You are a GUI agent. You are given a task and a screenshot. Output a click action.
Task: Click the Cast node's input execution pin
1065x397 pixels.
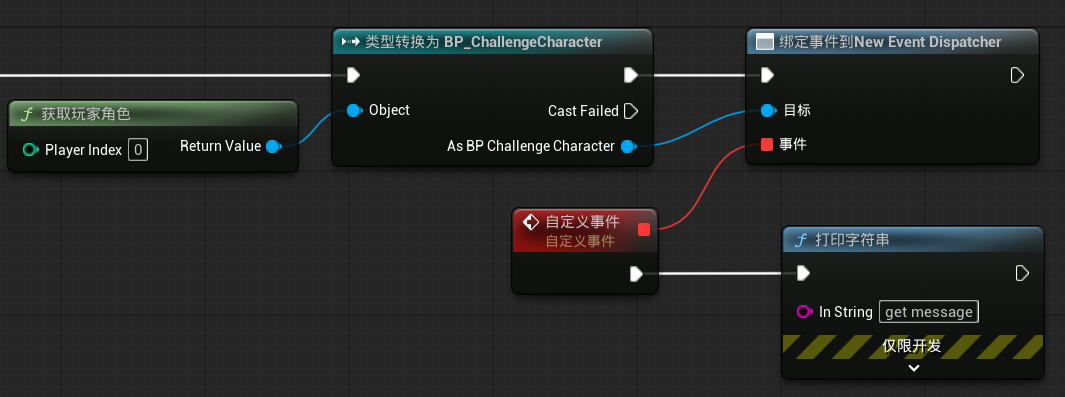[353, 75]
